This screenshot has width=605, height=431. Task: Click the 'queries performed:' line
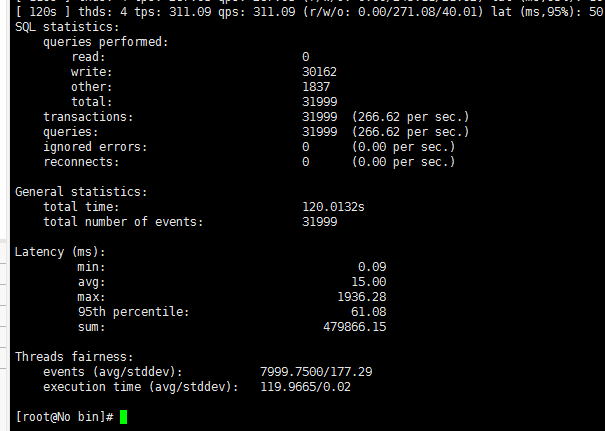[106, 42]
